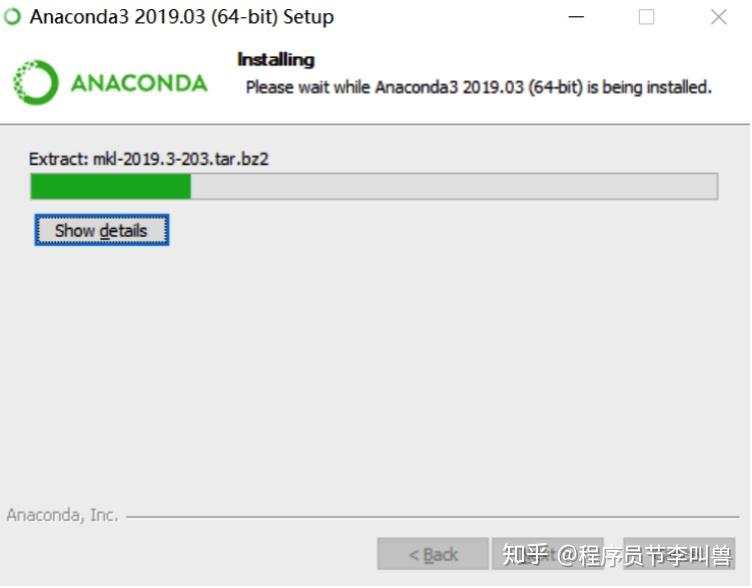Click the disabled maximize box icon
The width and height of the screenshot is (752, 588).
(x=646, y=17)
